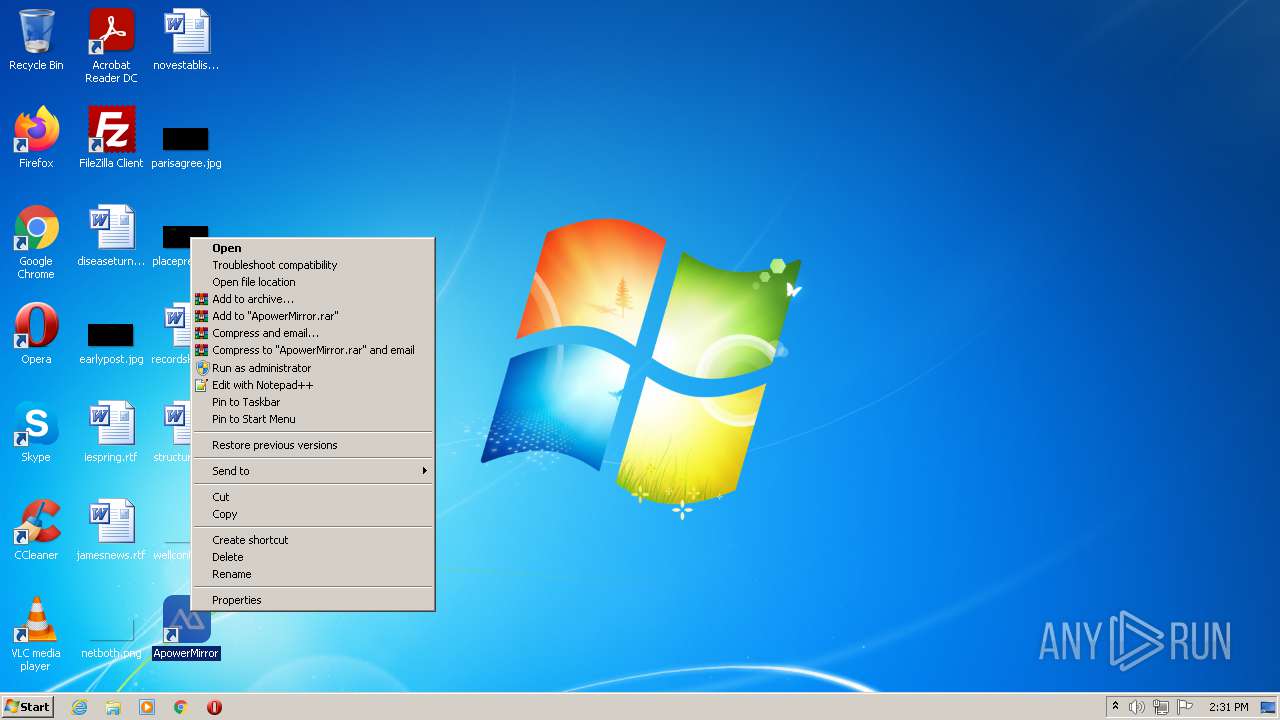
Task: Select the CCleaner desktop shortcut
Action: click(x=36, y=530)
